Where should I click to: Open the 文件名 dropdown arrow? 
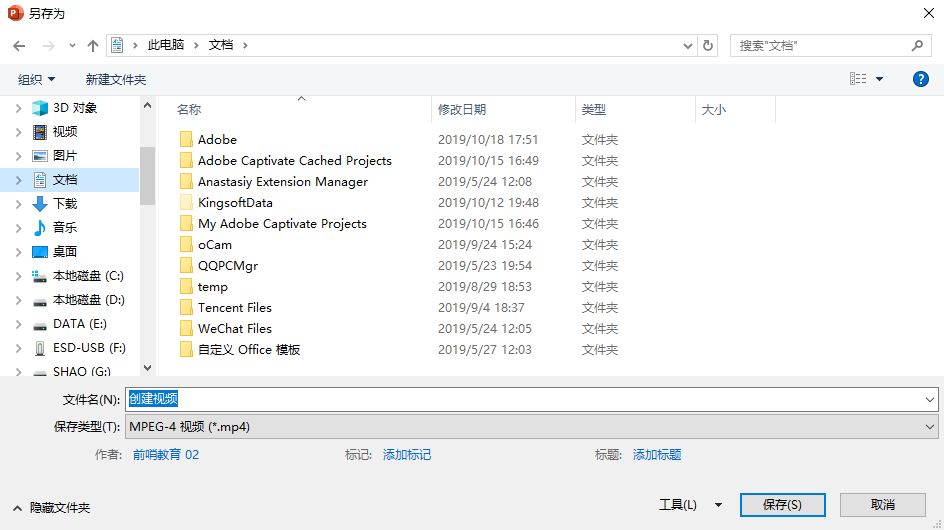coord(930,399)
